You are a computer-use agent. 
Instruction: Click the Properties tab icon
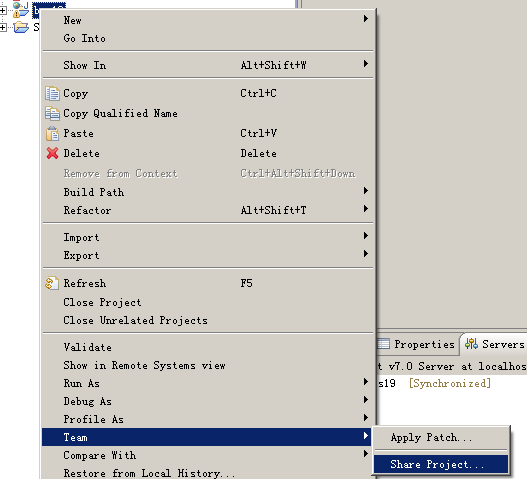click(383, 344)
